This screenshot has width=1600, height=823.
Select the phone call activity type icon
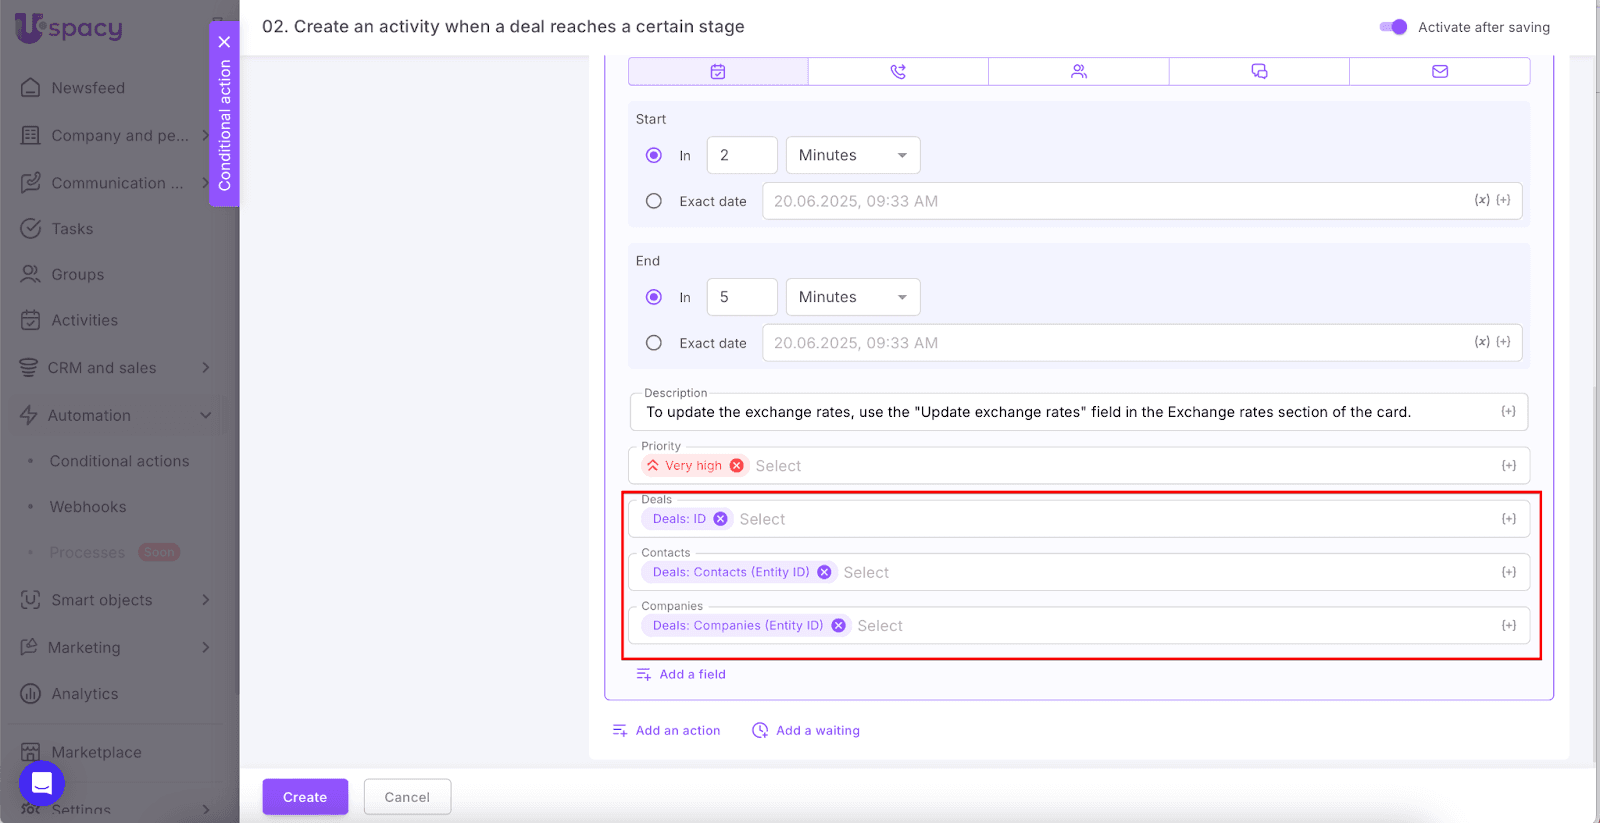898,72
